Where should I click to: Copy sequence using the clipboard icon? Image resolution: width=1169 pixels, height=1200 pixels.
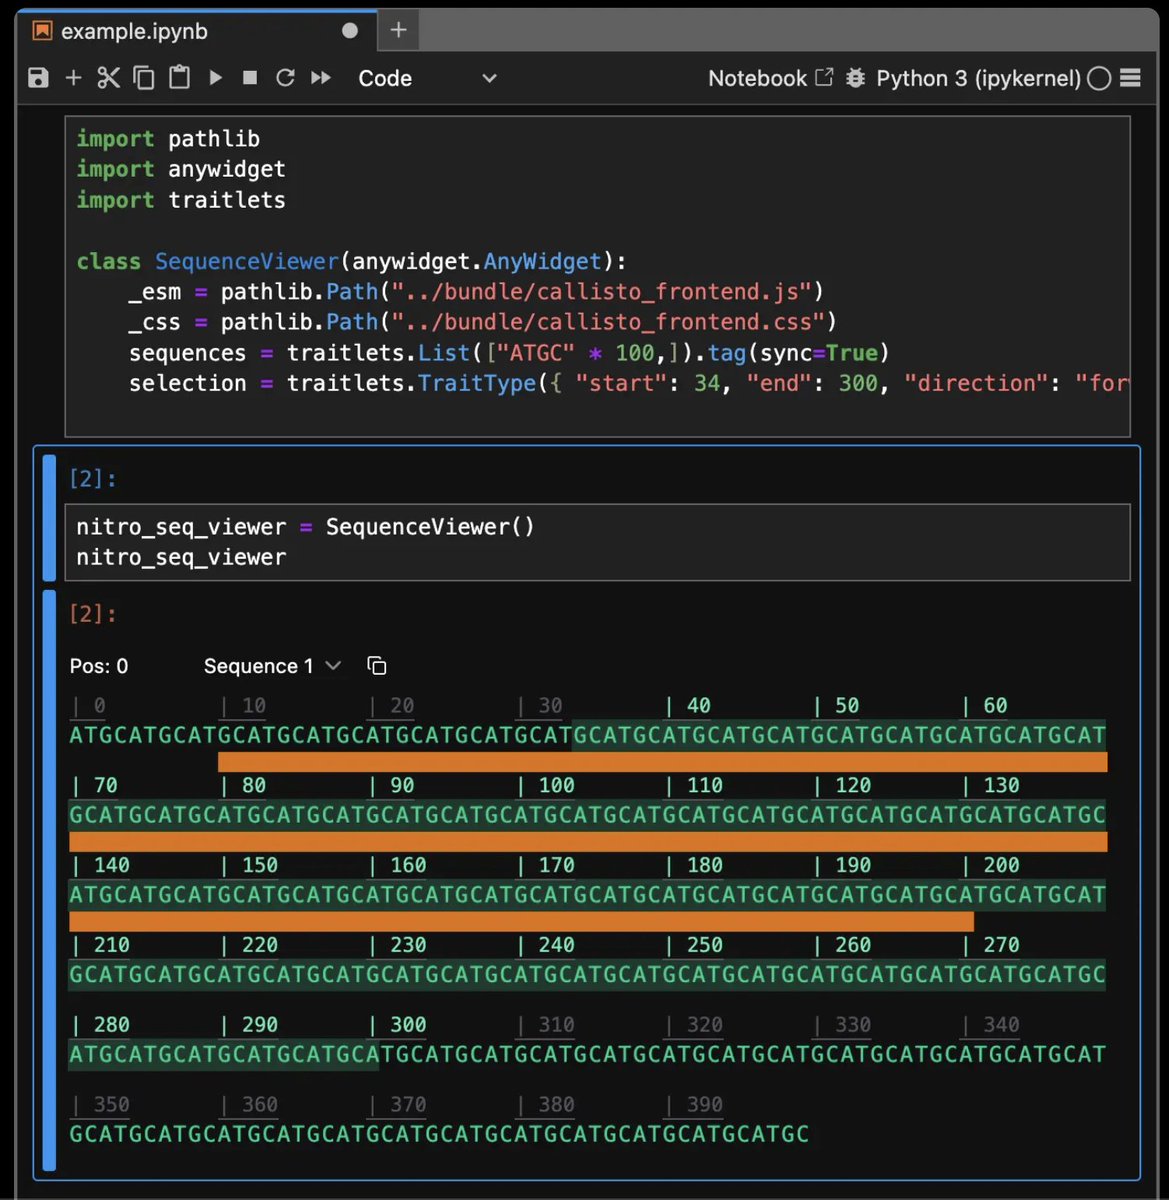[377, 666]
